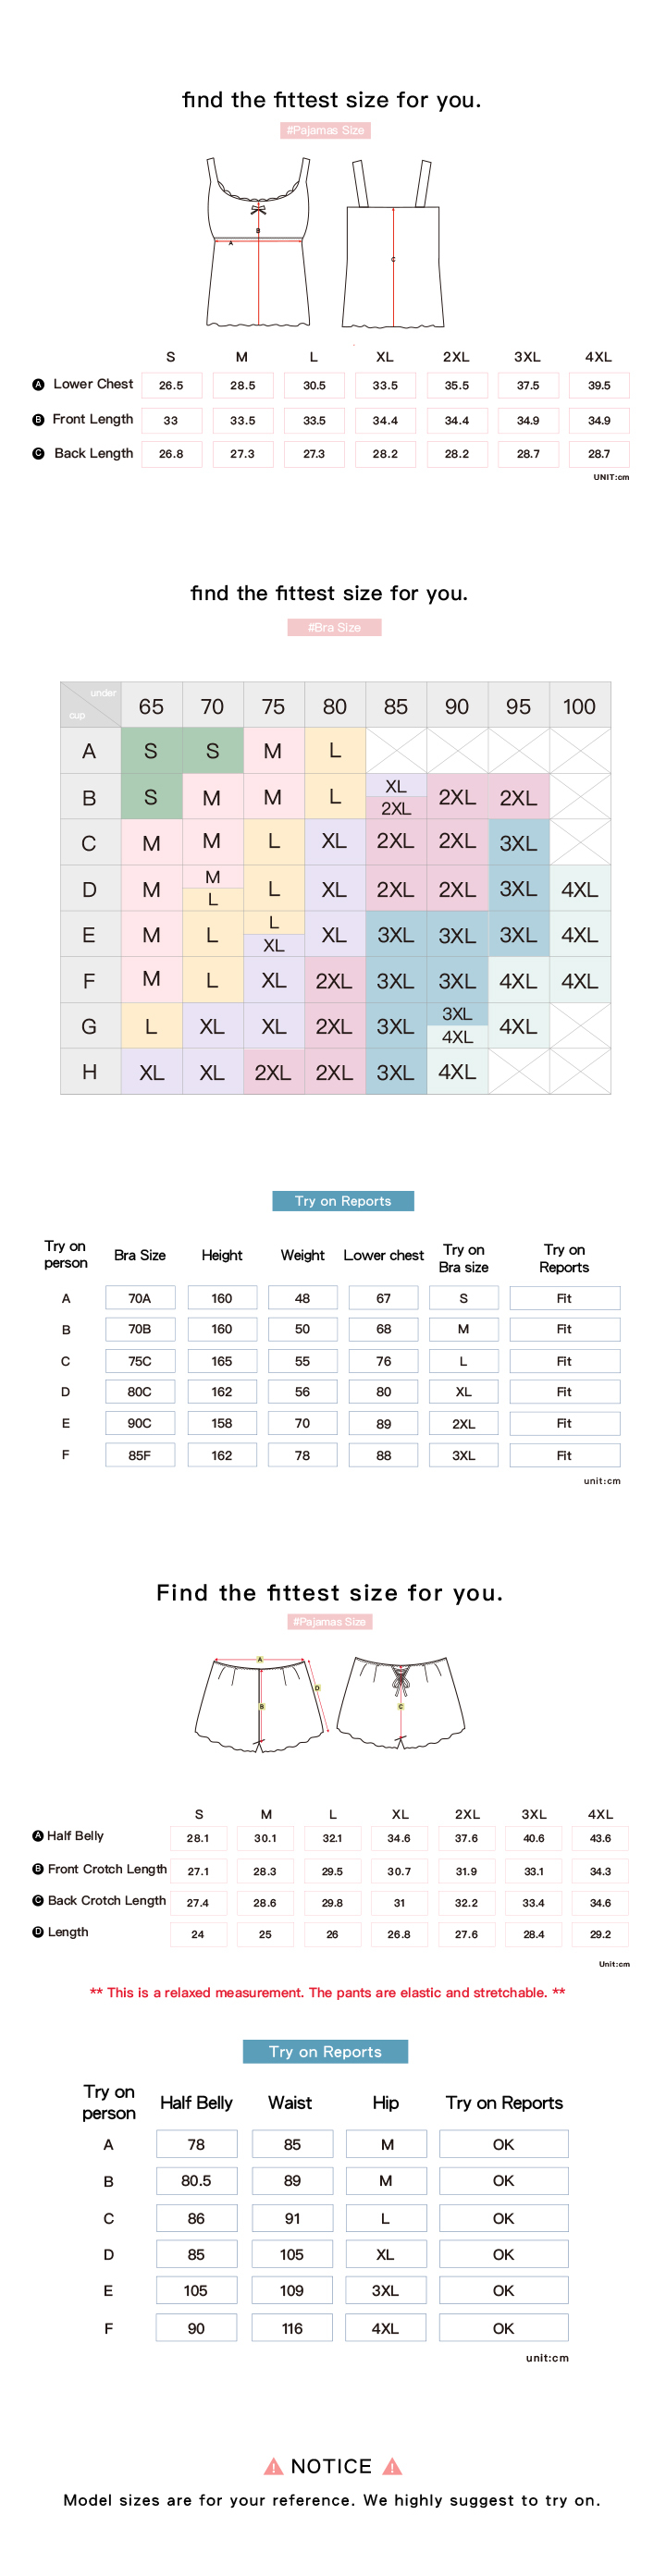Screen dimensions: 666x2576
Task: Select the blue 3XL cell for C cup 95
Action: click(x=518, y=843)
